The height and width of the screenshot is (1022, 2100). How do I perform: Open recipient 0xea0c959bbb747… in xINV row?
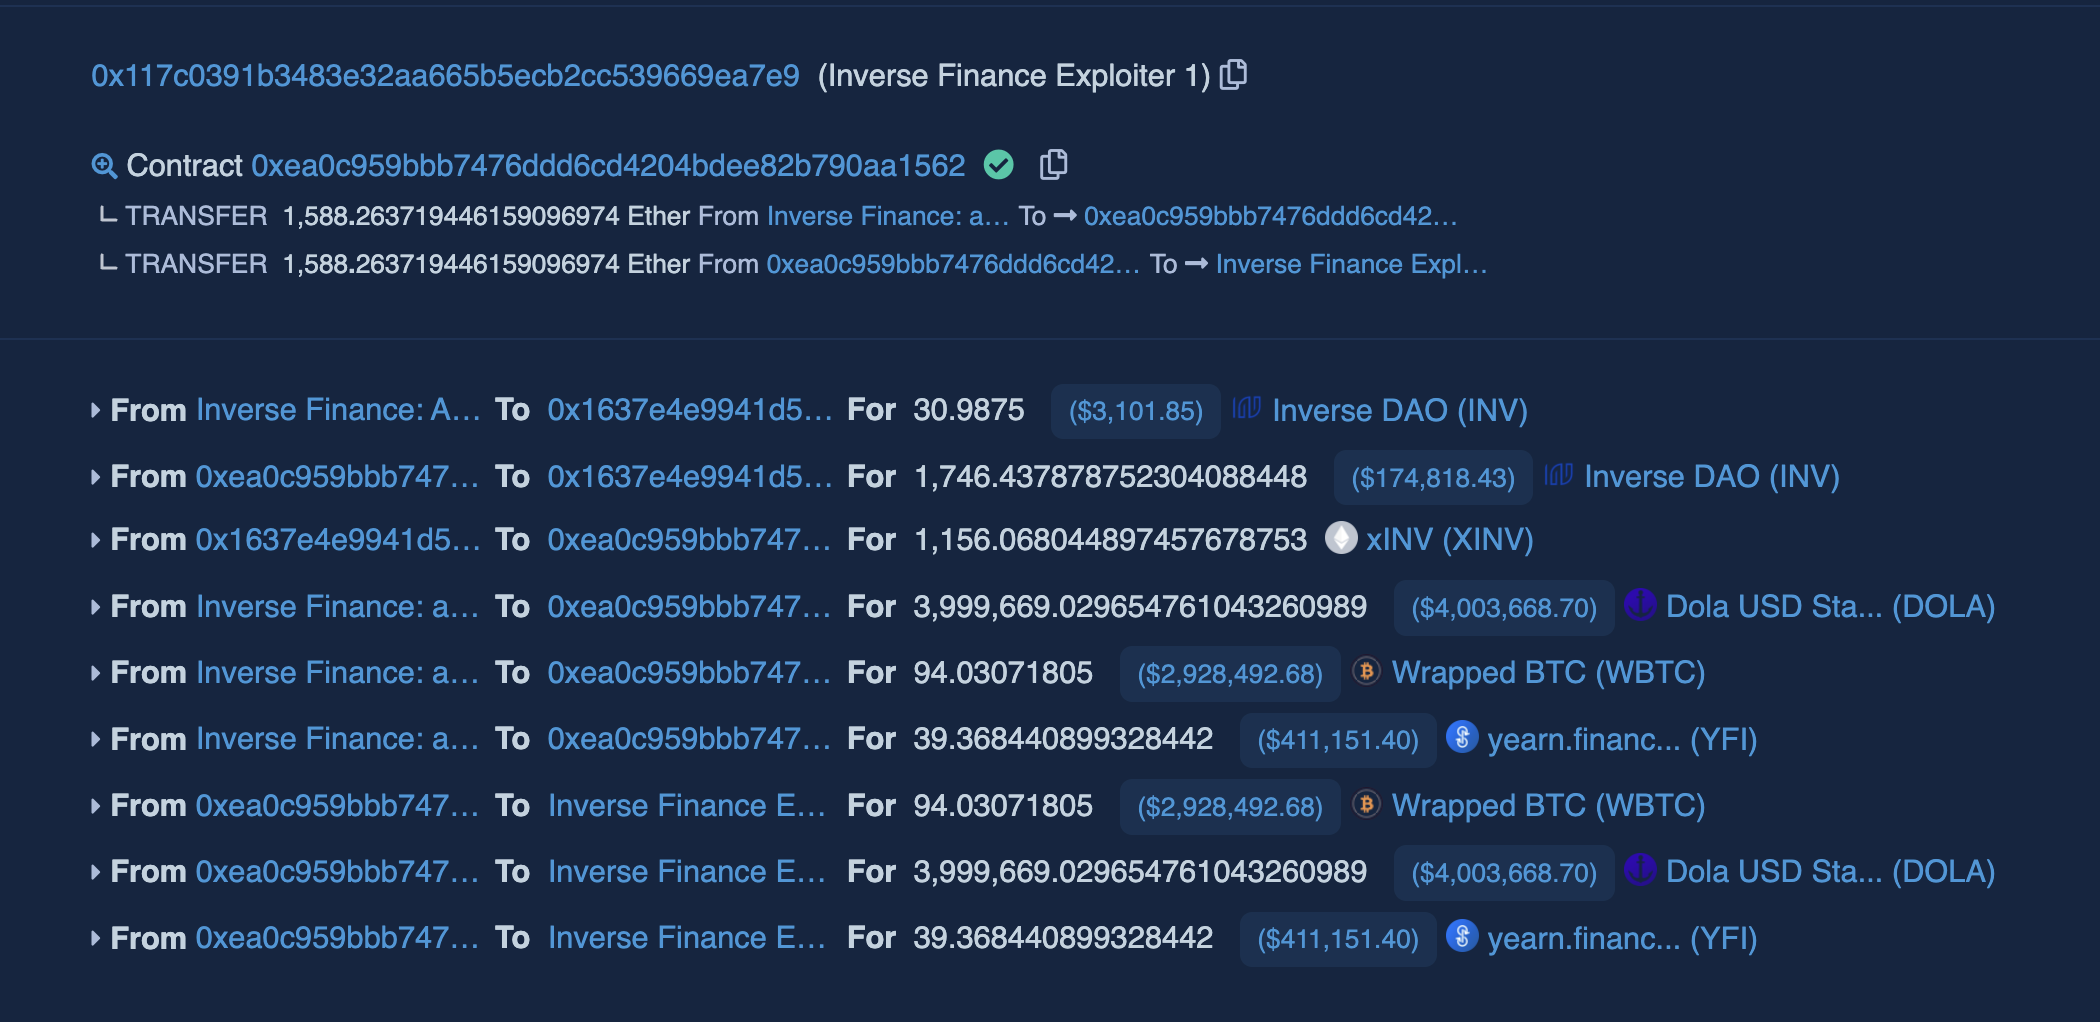[690, 540]
